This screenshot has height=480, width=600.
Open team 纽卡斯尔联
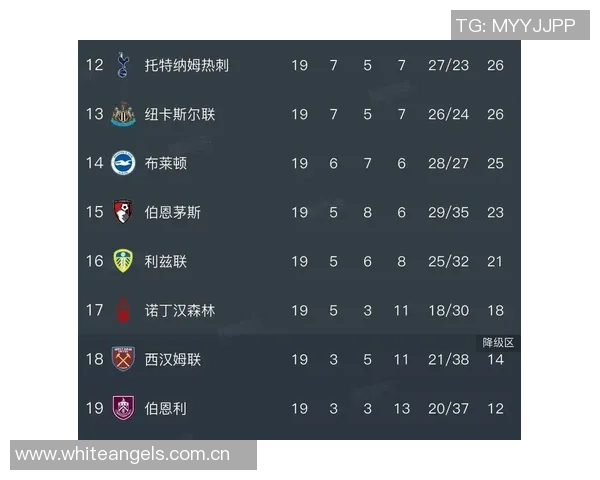[180, 114]
